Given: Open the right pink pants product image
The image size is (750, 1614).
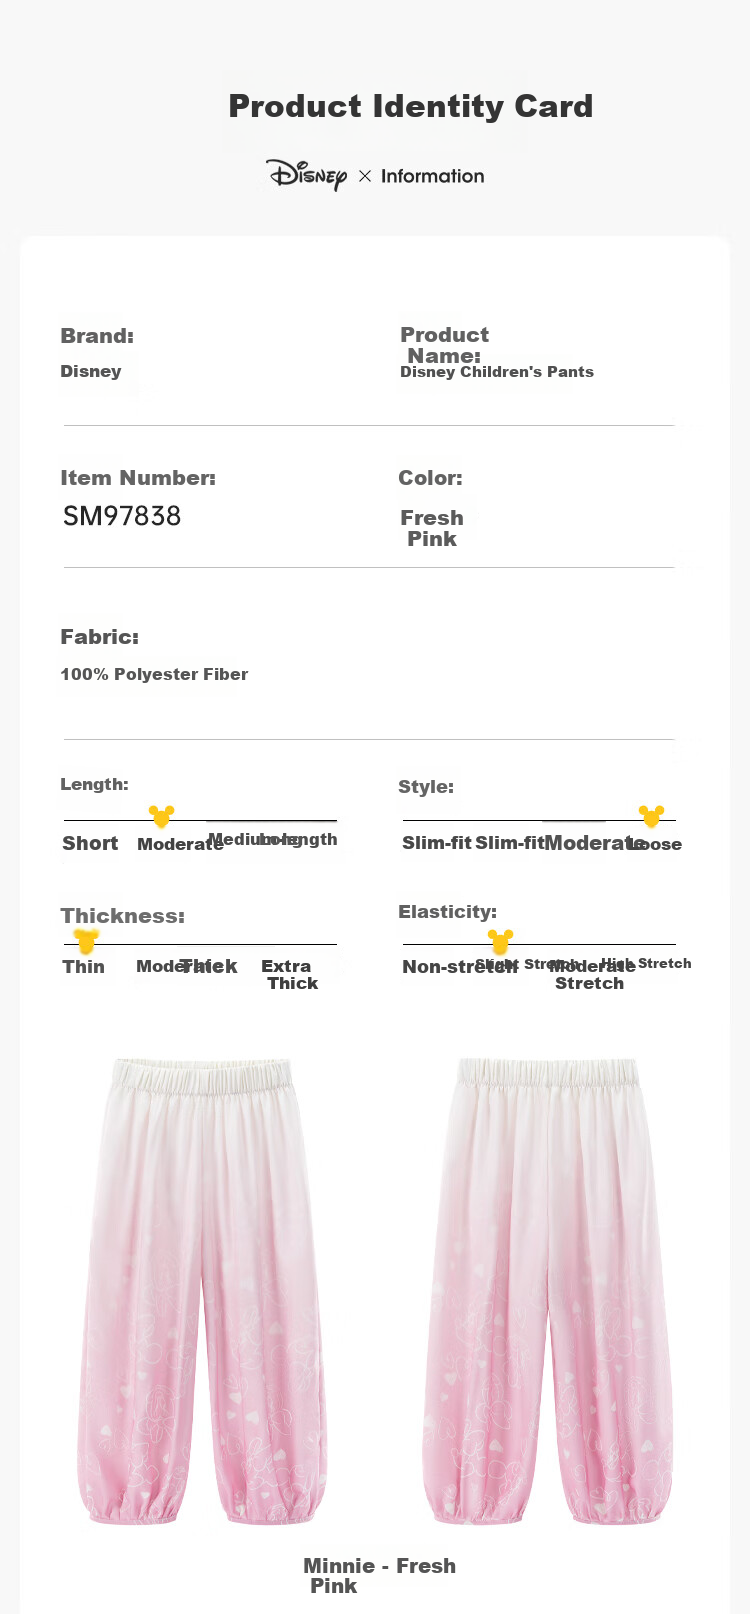Looking at the screenshot, I should [x=548, y=1290].
